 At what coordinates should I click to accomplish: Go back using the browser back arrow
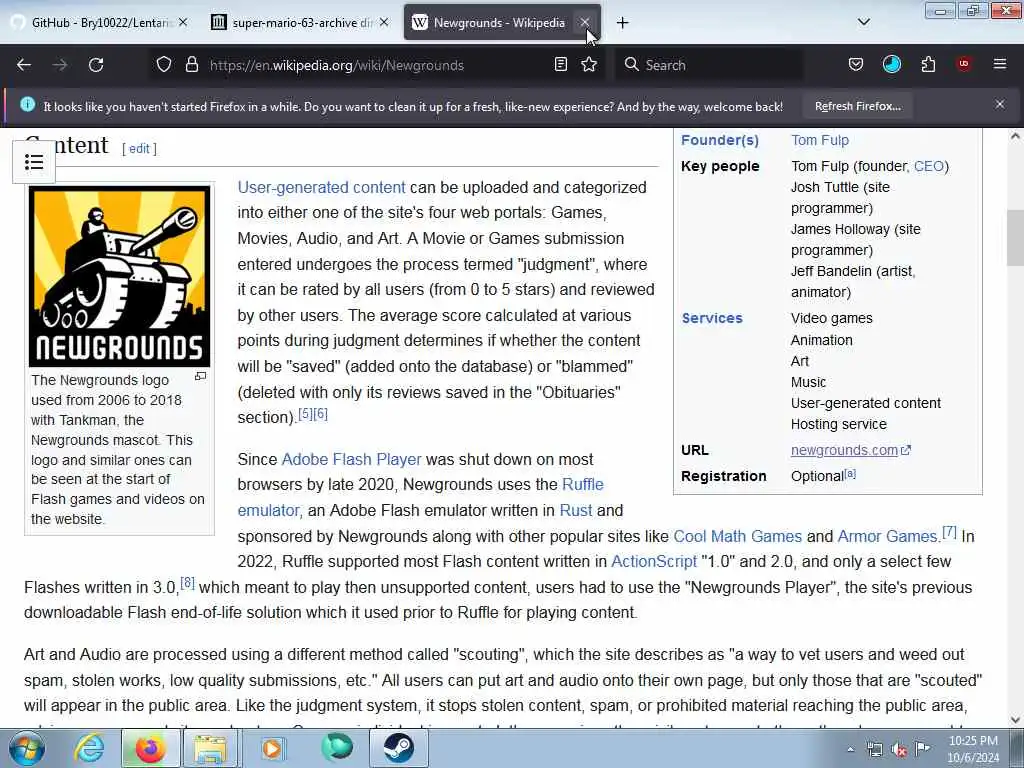click(x=24, y=65)
